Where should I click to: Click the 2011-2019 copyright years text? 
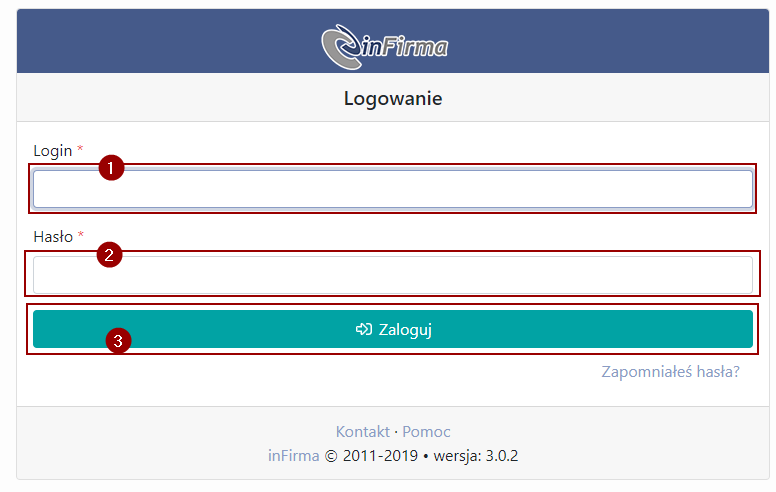380,455
